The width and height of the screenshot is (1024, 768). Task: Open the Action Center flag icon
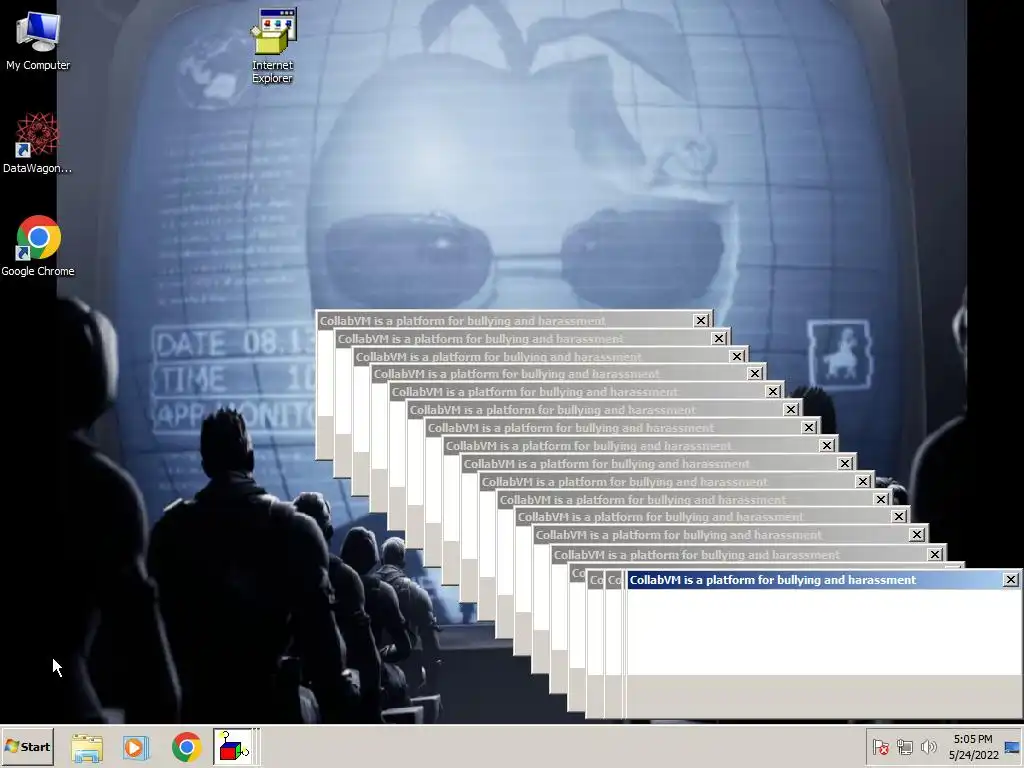881,747
